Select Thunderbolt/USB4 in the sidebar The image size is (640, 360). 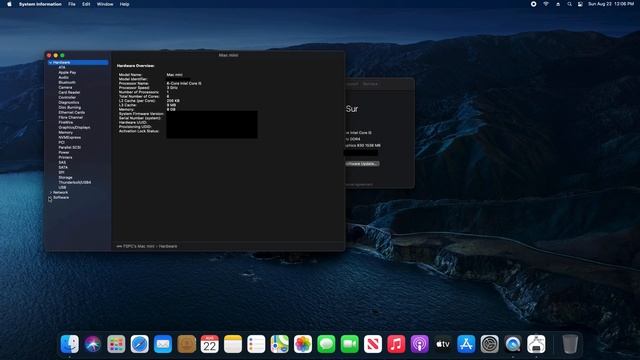(x=75, y=182)
